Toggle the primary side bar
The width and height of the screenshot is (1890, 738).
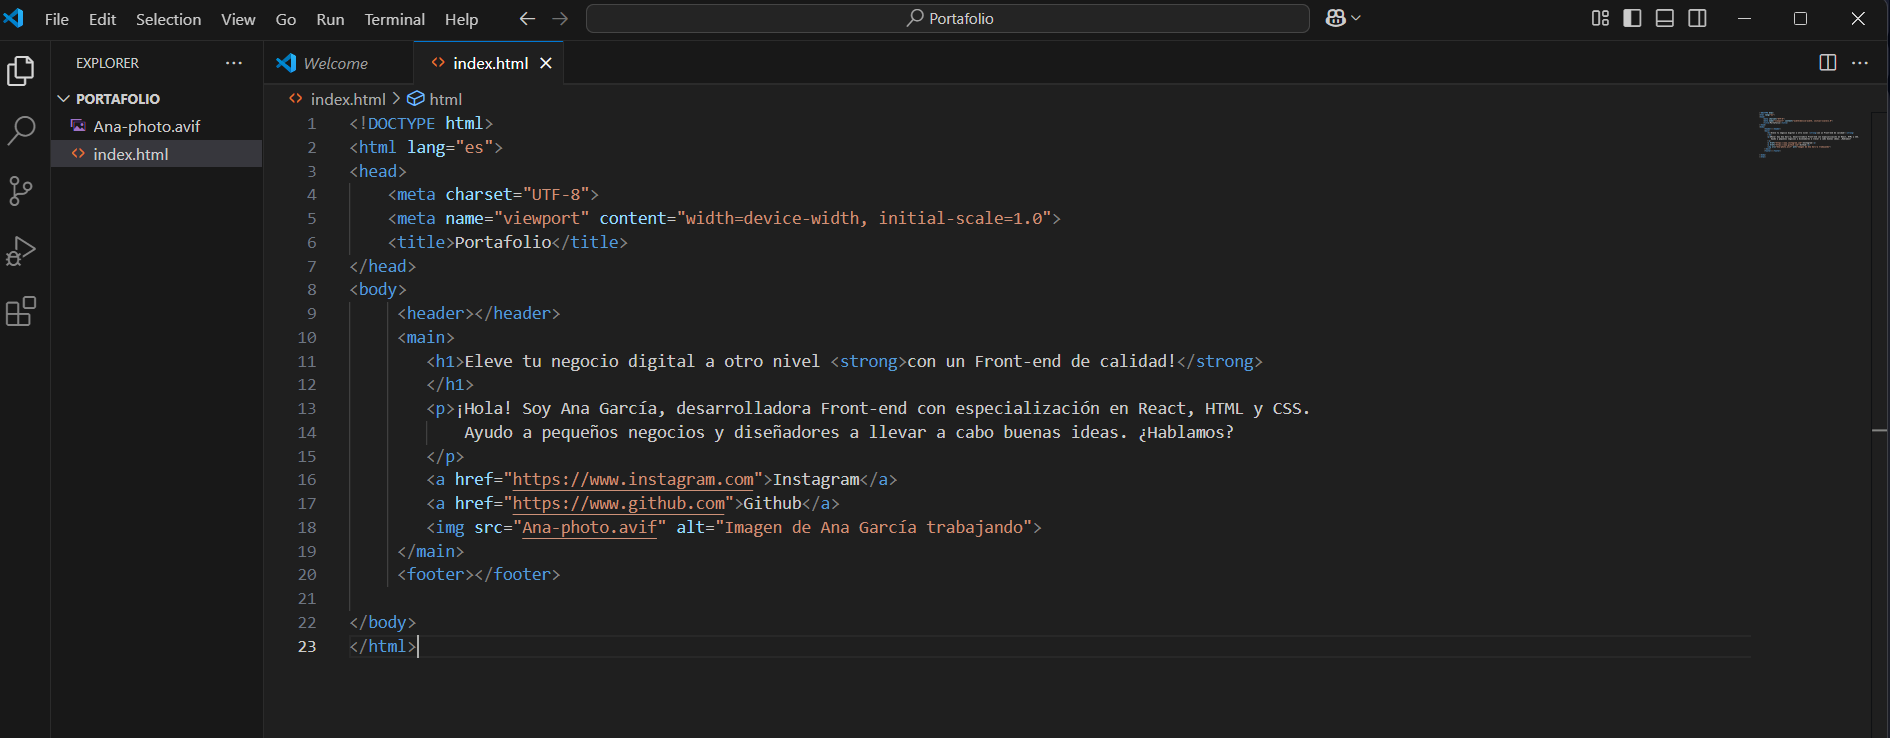(1632, 18)
